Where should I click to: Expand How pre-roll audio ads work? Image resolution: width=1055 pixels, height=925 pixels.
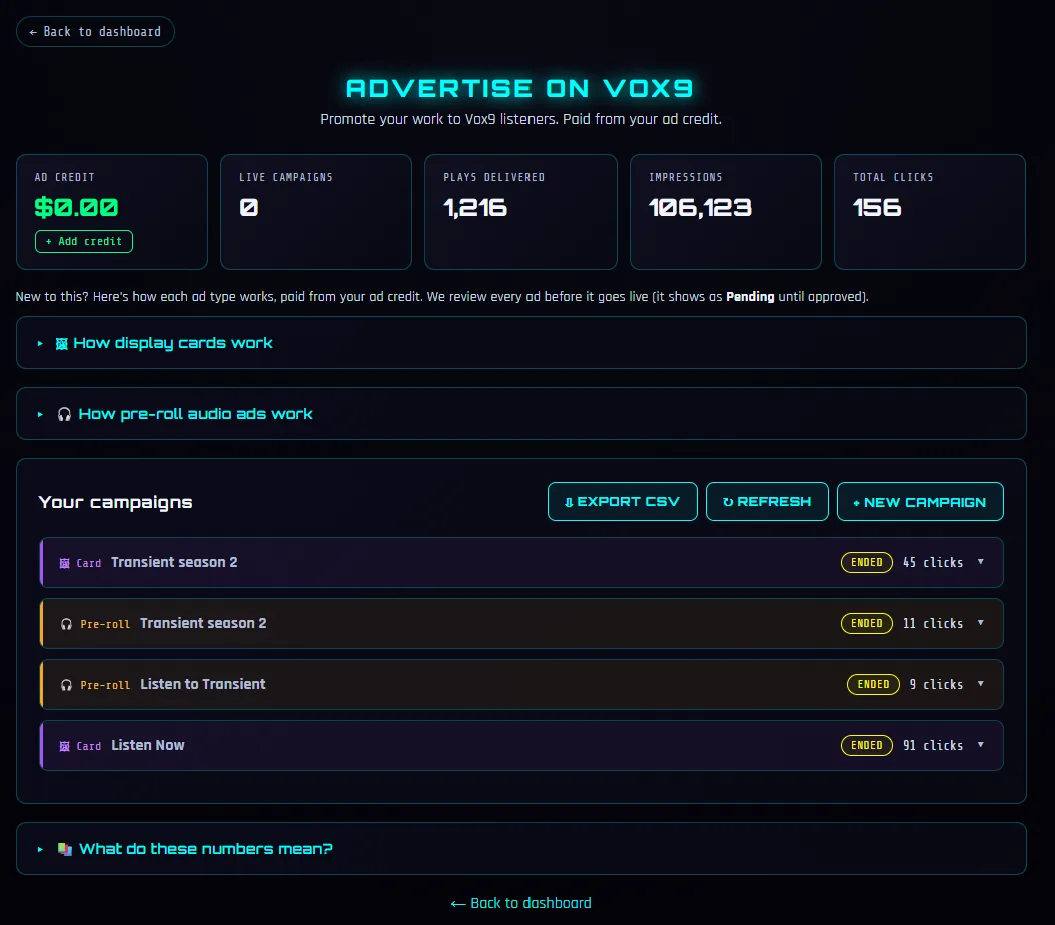521,414
